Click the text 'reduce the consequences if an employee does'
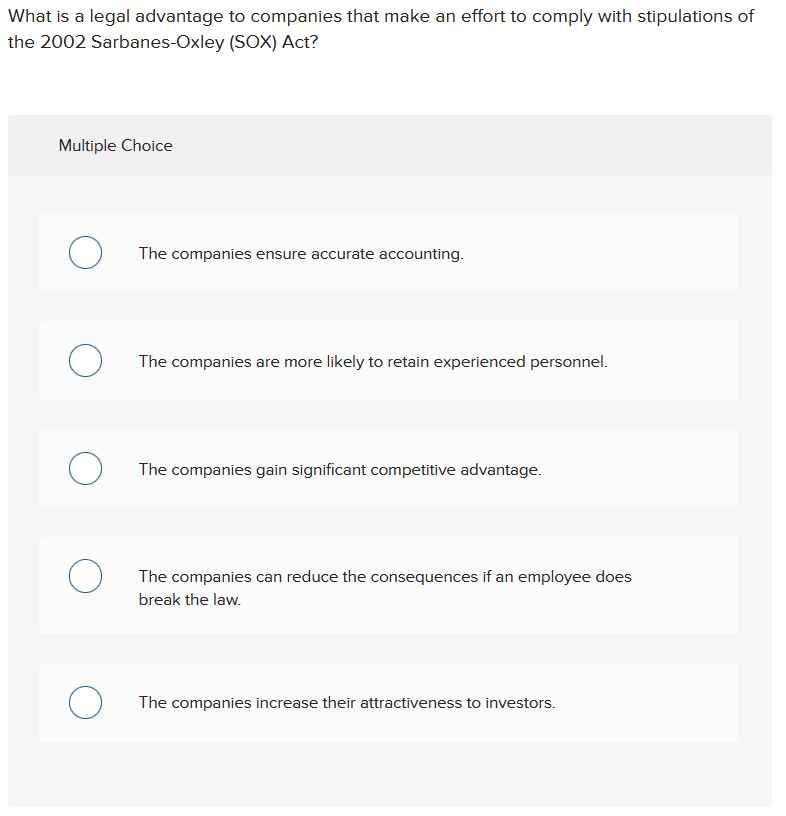Viewport: 786px width, 816px height. pos(385,577)
